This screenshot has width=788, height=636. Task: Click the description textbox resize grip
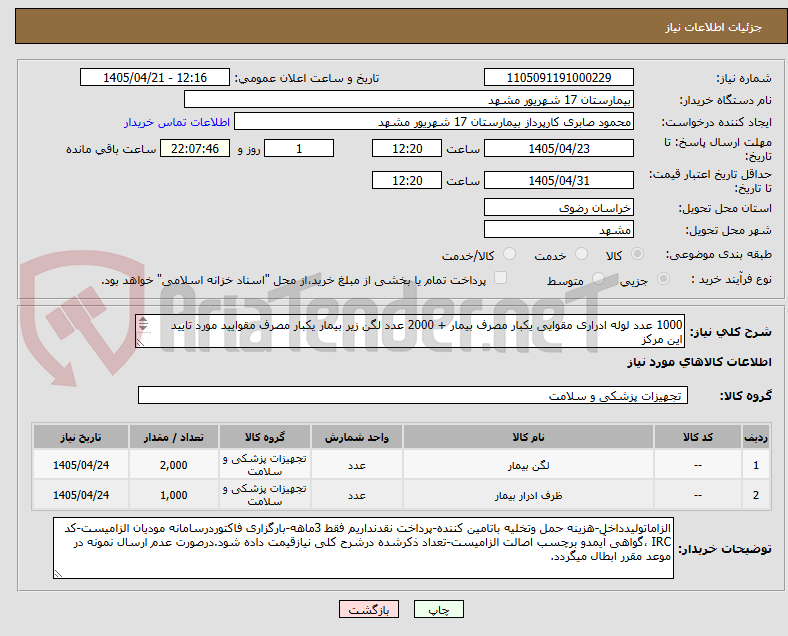pyautogui.click(x=141, y=342)
